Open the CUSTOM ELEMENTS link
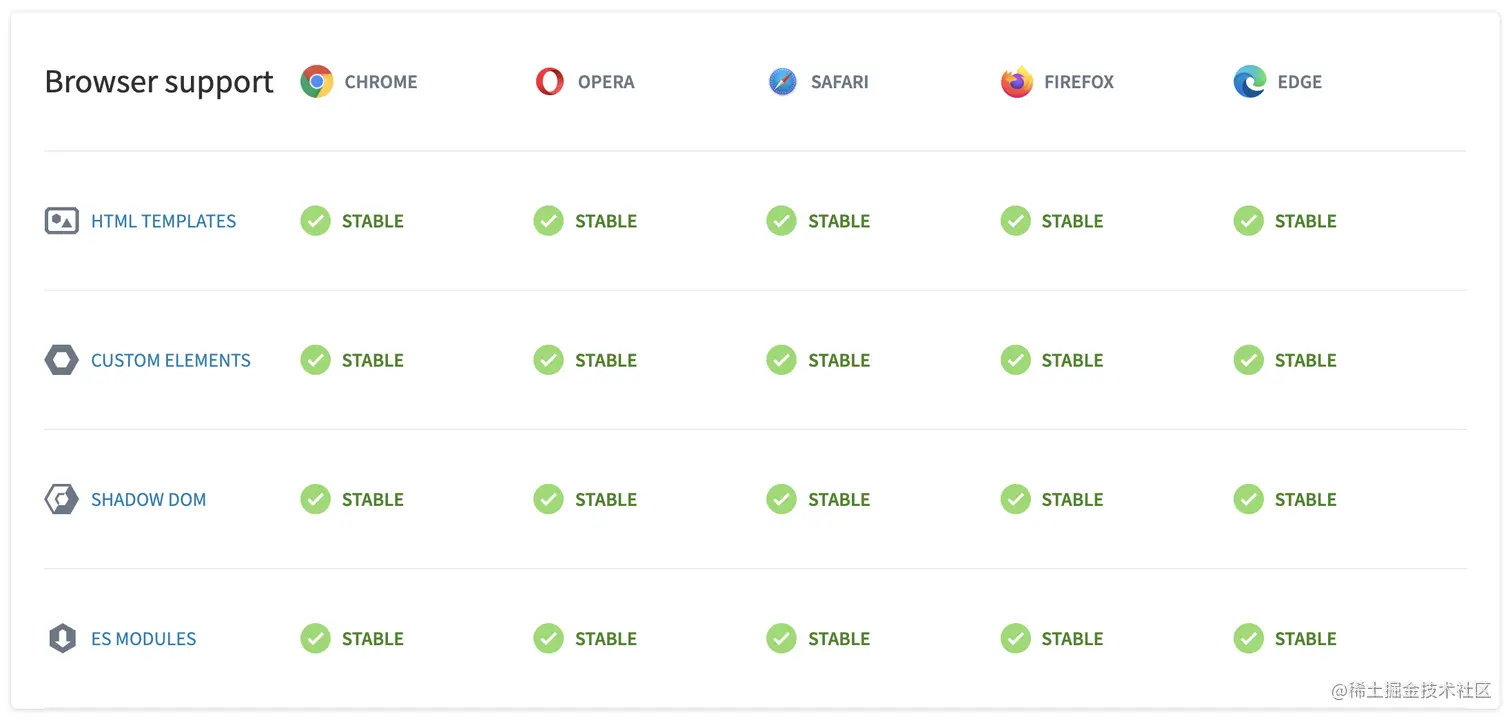Viewport: 1512px width, 721px height. (171, 360)
